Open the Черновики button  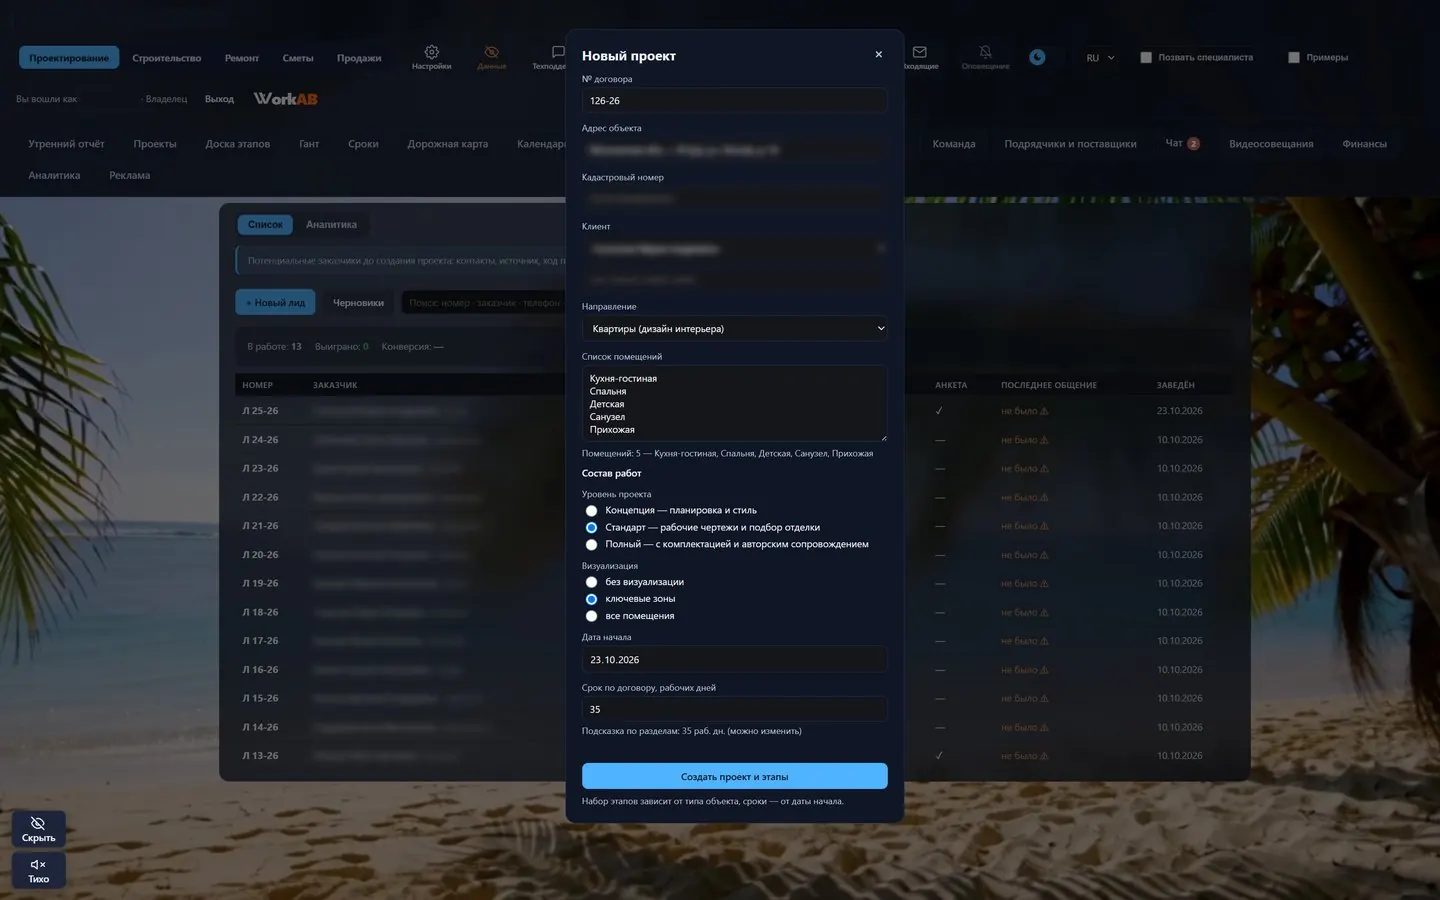[358, 303]
